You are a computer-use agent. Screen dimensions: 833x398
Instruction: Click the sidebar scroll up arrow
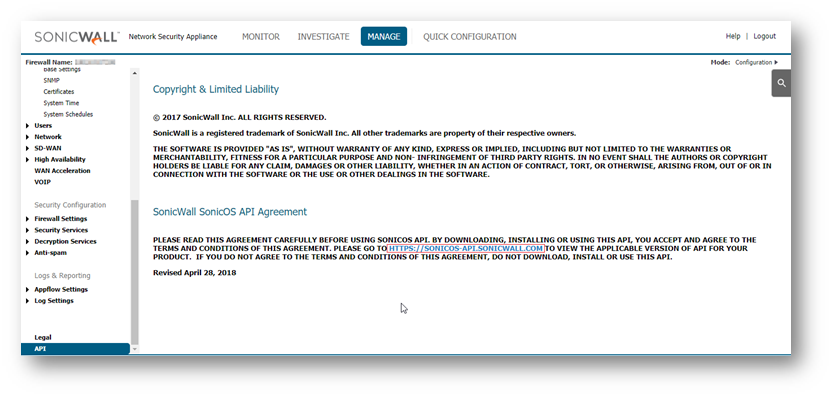coord(134,73)
